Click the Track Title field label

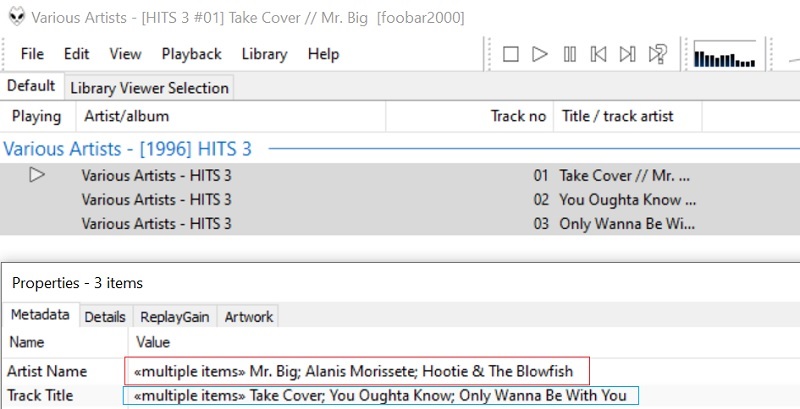(40, 395)
